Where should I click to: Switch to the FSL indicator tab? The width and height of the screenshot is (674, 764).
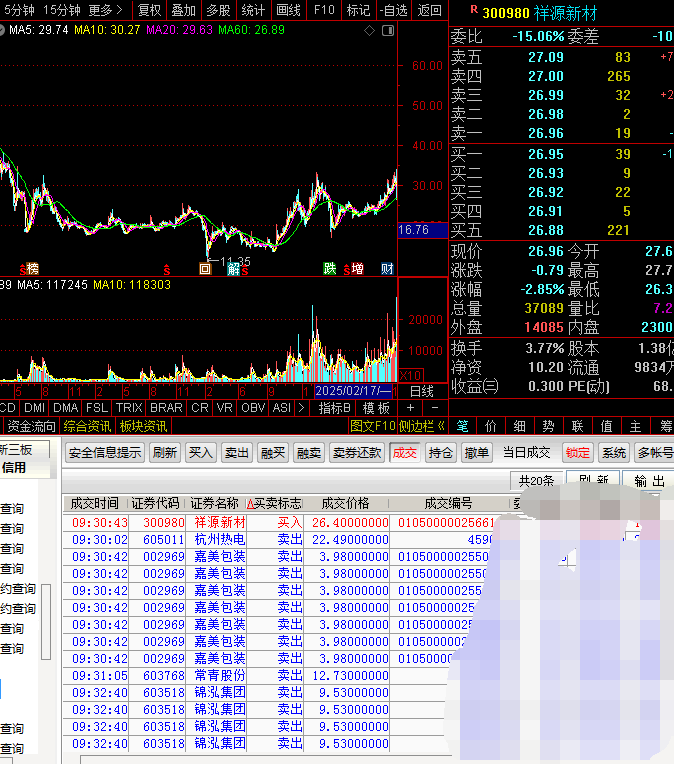click(x=96, y=407)
